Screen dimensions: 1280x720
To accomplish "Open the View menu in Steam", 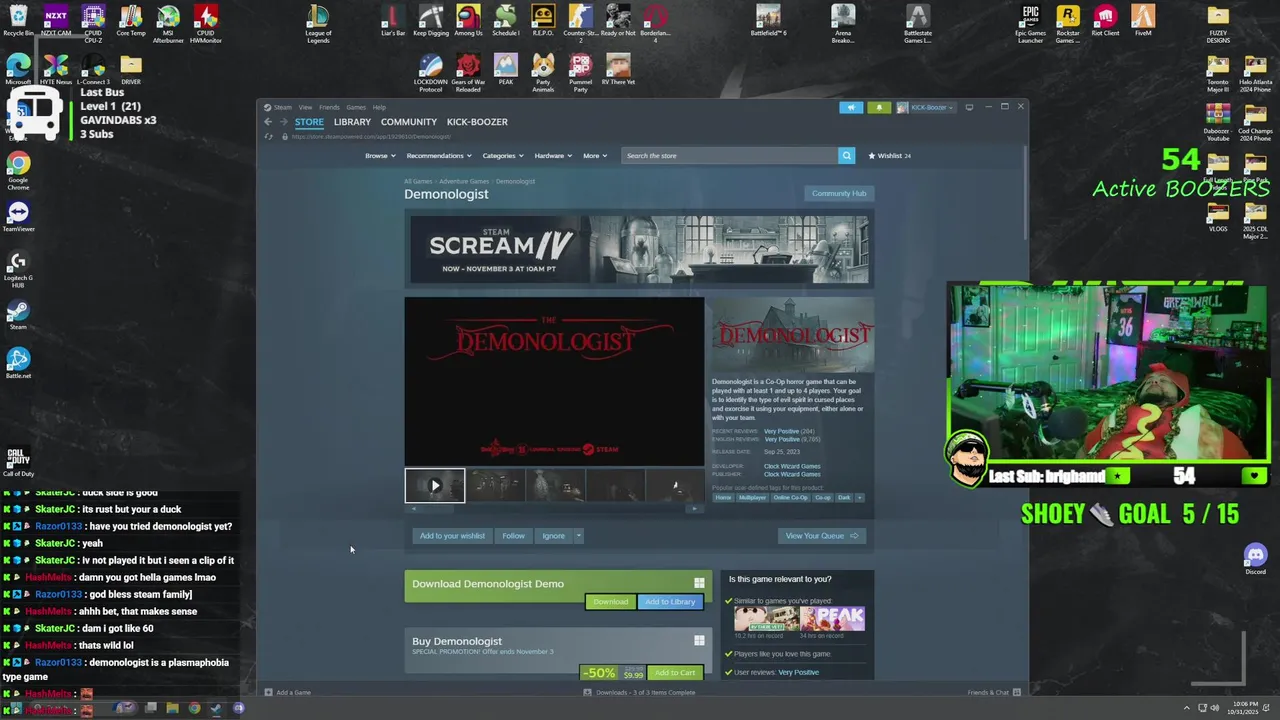I will pyautogui.click(x=305, y=107).
